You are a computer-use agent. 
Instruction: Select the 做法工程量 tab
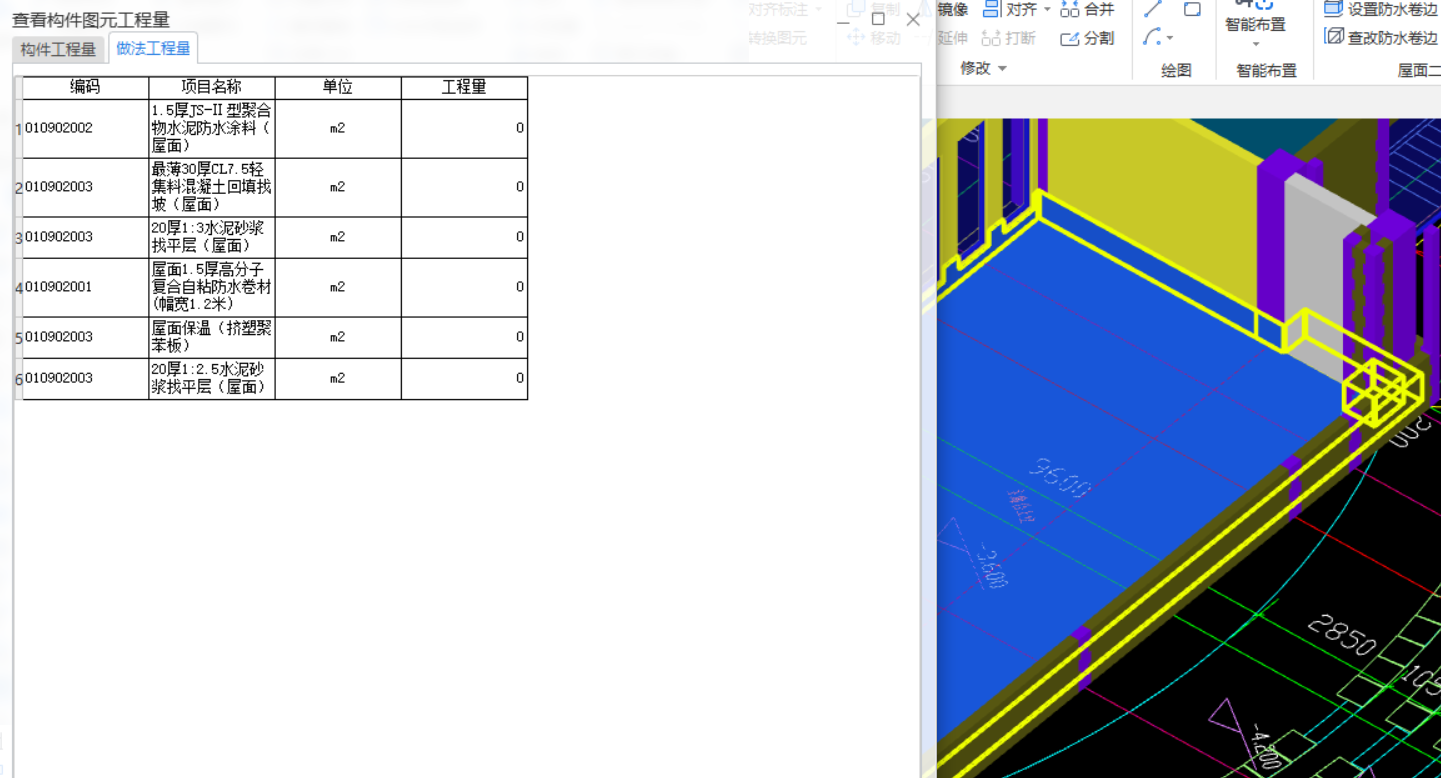coord(153,48)
